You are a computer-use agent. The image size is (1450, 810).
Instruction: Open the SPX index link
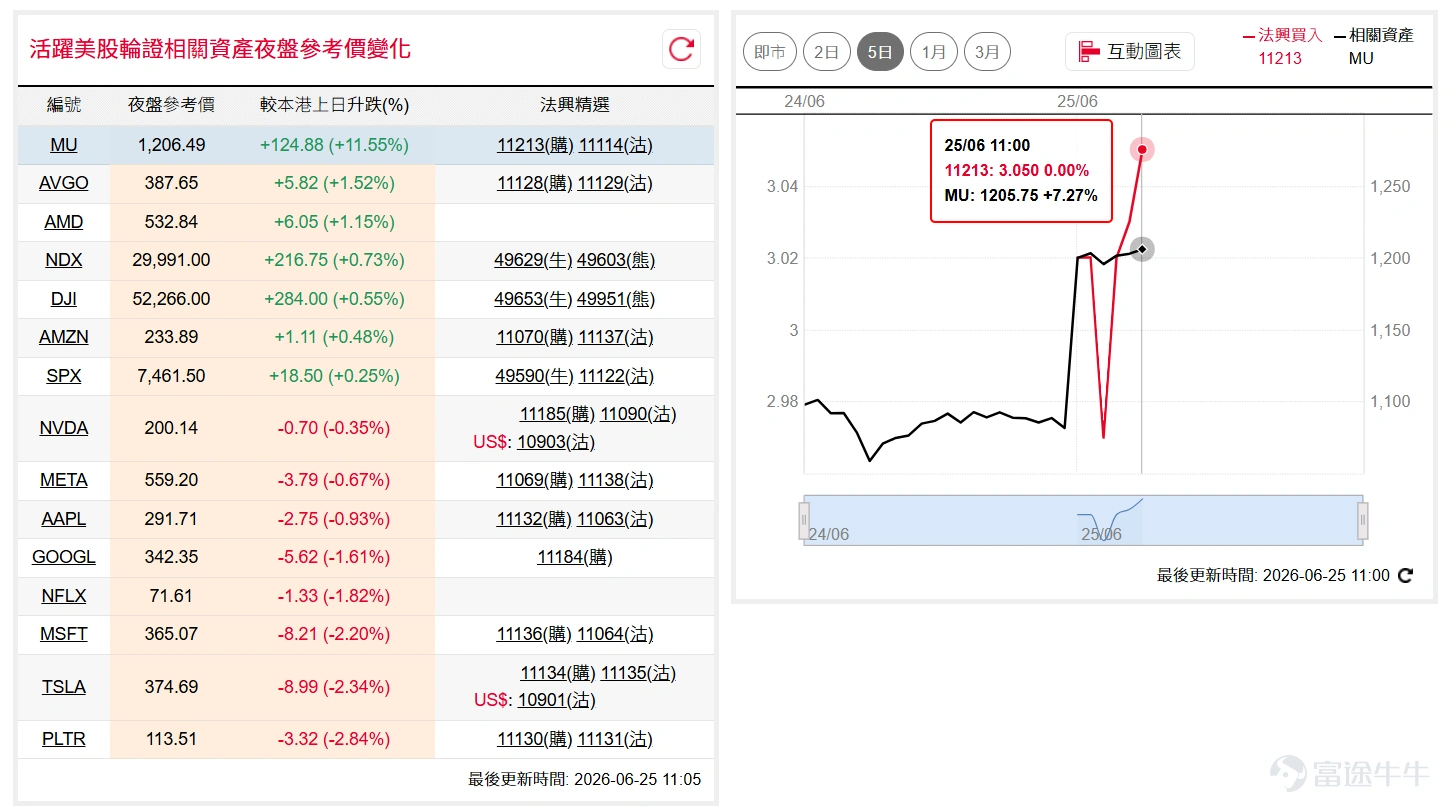coord(64,376)
